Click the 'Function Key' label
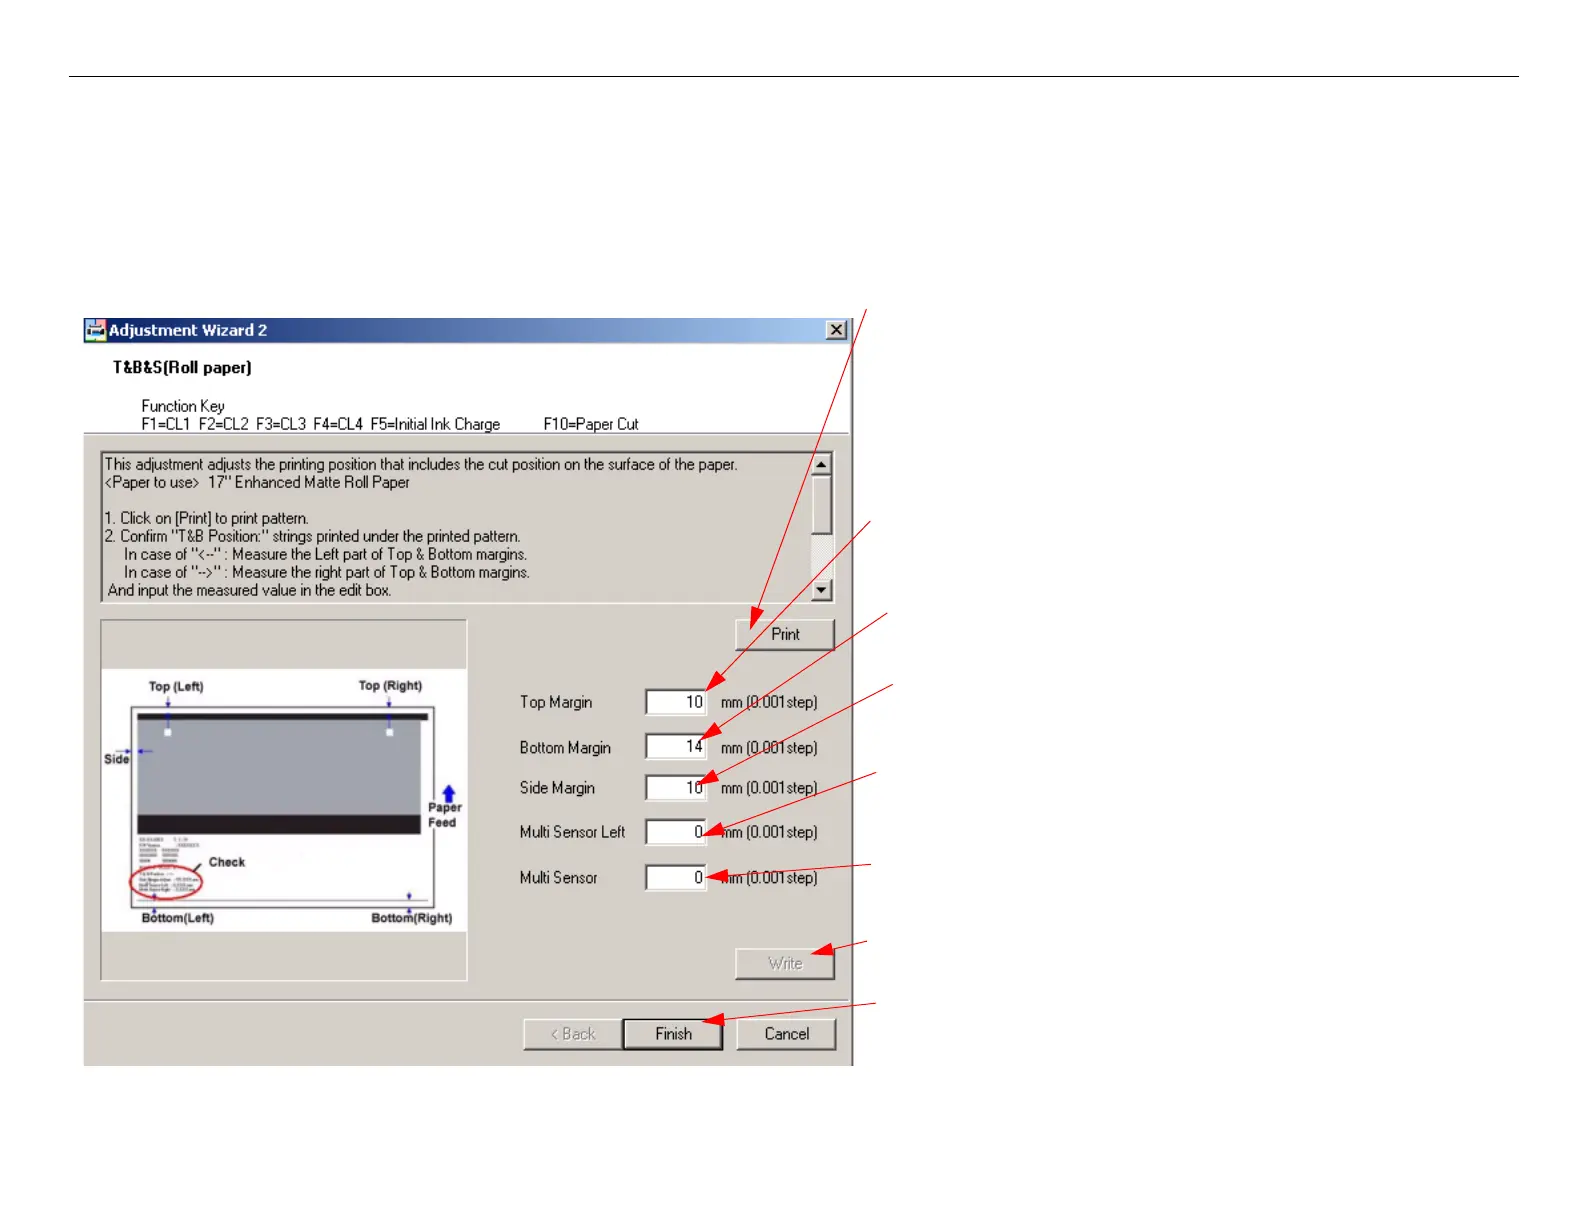 tap(183, 406)
